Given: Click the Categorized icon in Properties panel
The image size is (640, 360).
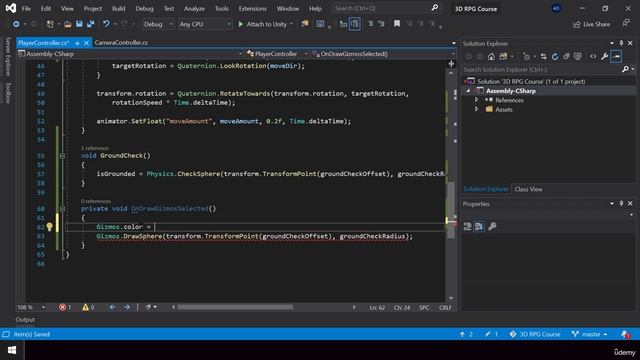Looking at the screenshot, I should click(468, 226).
